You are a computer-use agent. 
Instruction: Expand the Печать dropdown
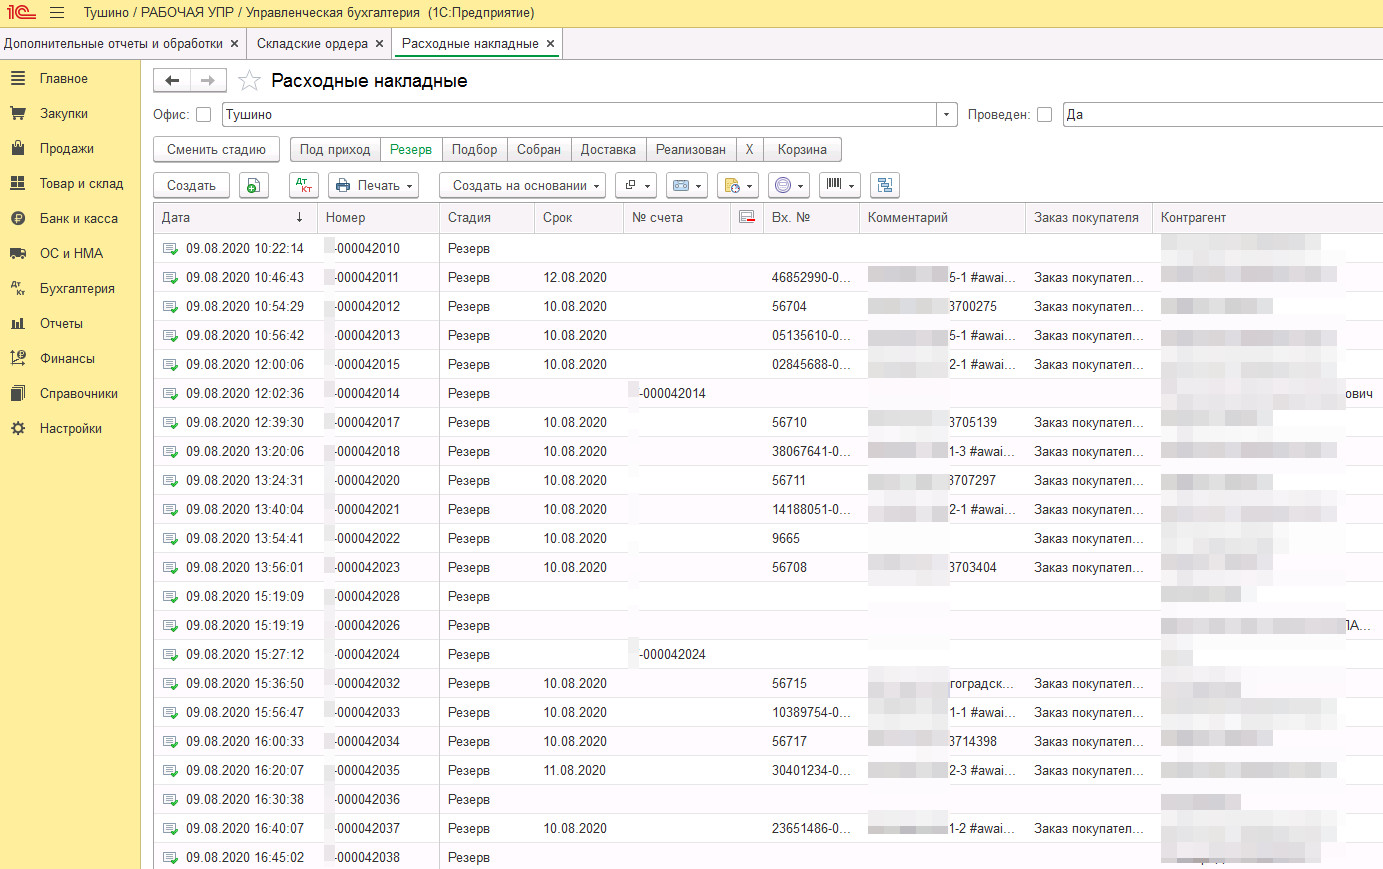pyautogui.click(x=372, y=185)
